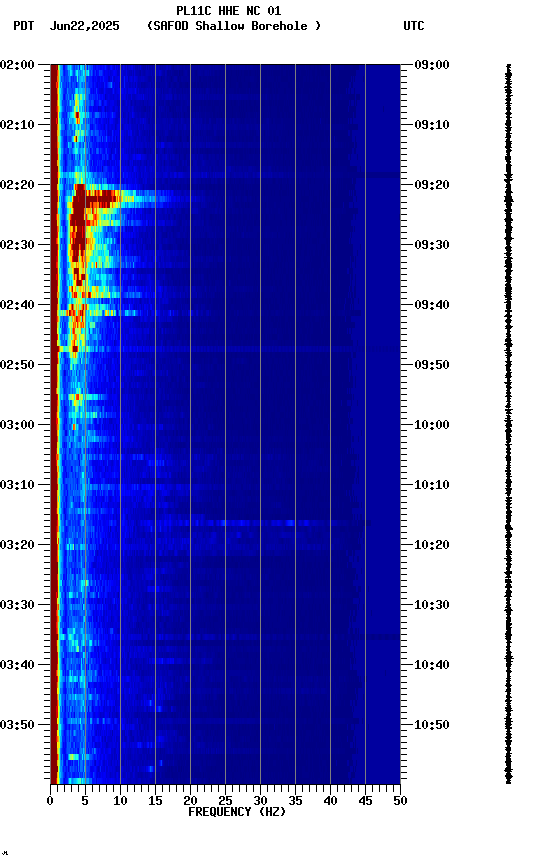Click the '02:40' PDT time label

tap(17, 305)
